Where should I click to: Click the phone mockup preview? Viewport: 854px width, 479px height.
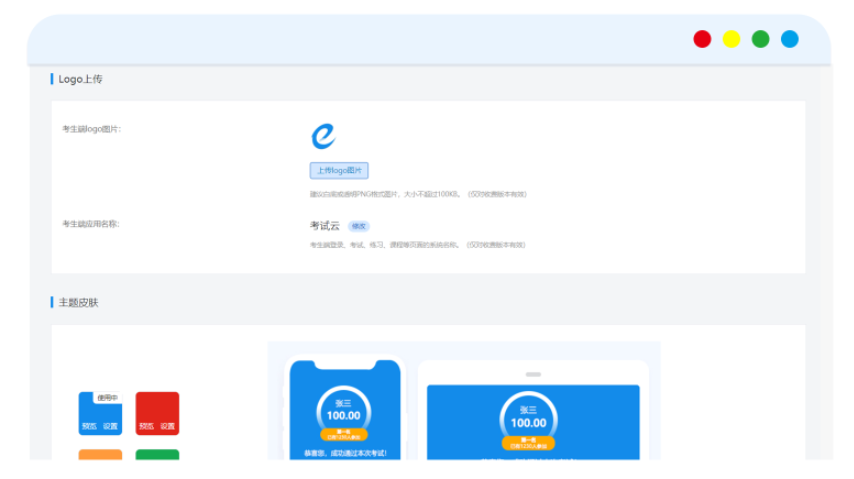point(344,410)
